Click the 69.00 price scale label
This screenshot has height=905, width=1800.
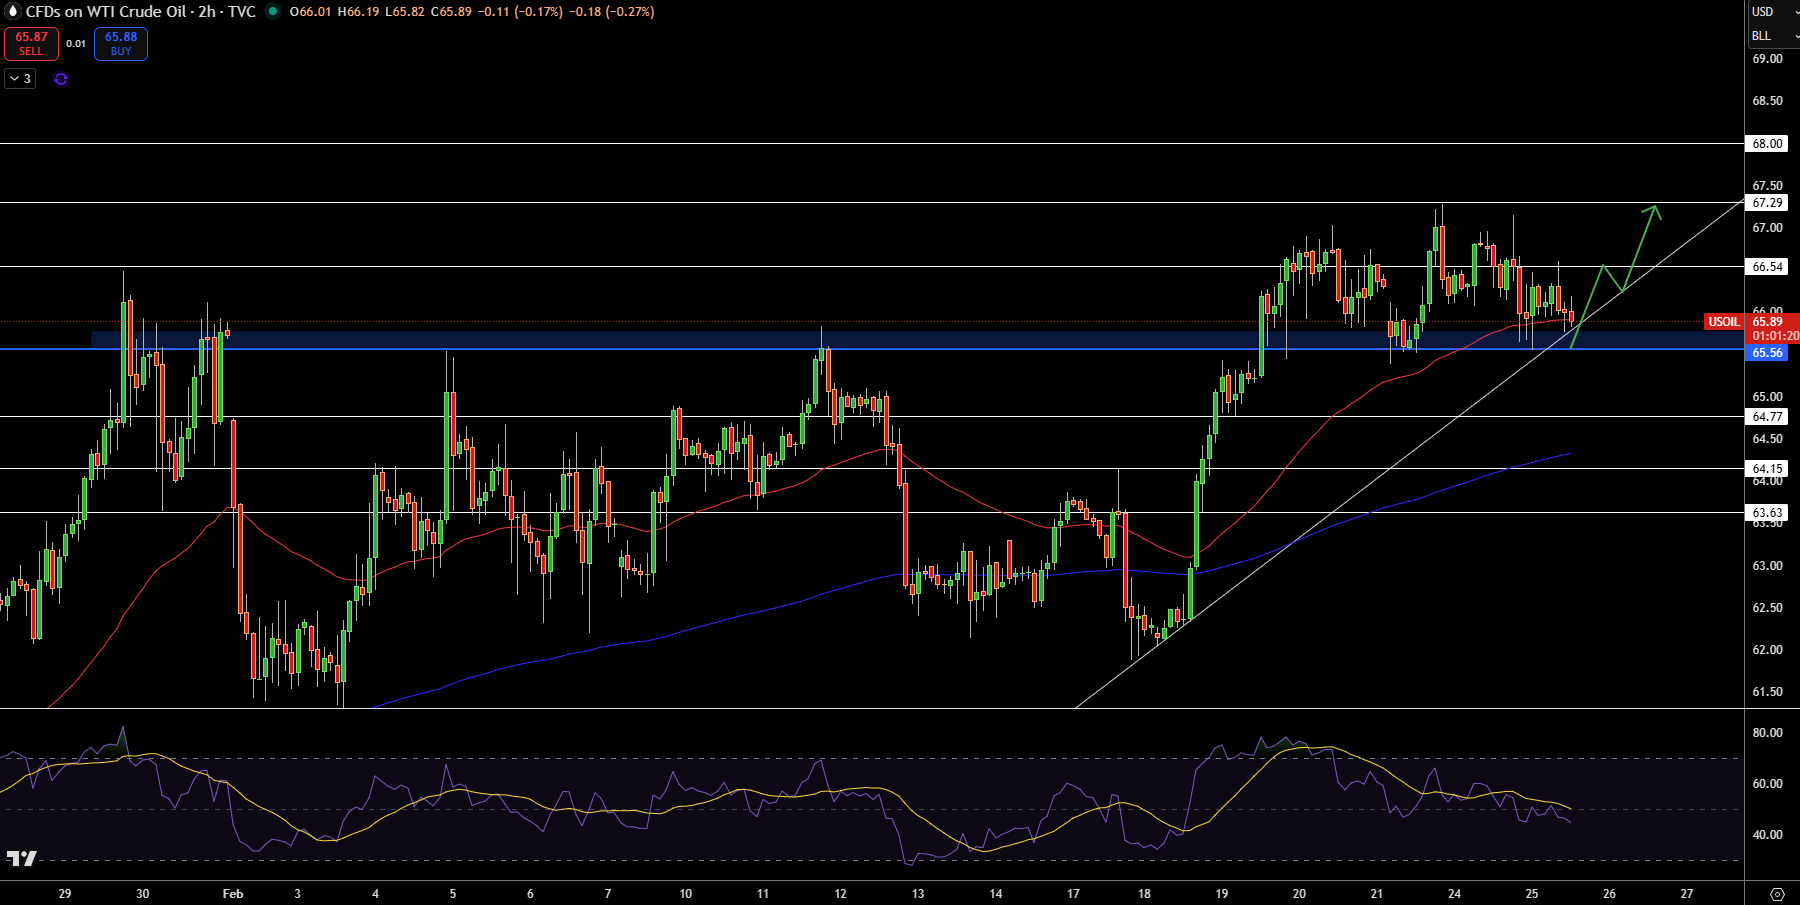(x=1767, y=59)
